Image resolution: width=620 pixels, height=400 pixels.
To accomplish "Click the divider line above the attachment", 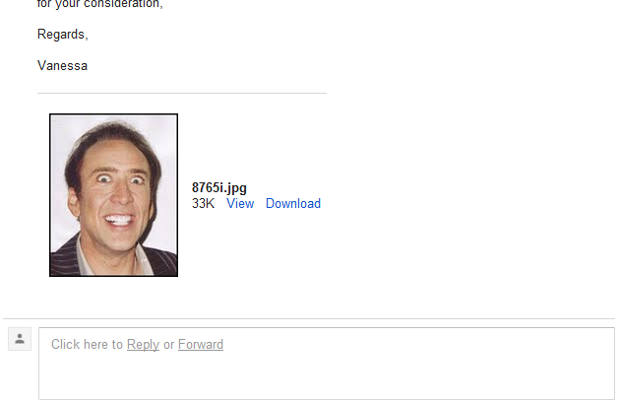I will pos(182,93).
